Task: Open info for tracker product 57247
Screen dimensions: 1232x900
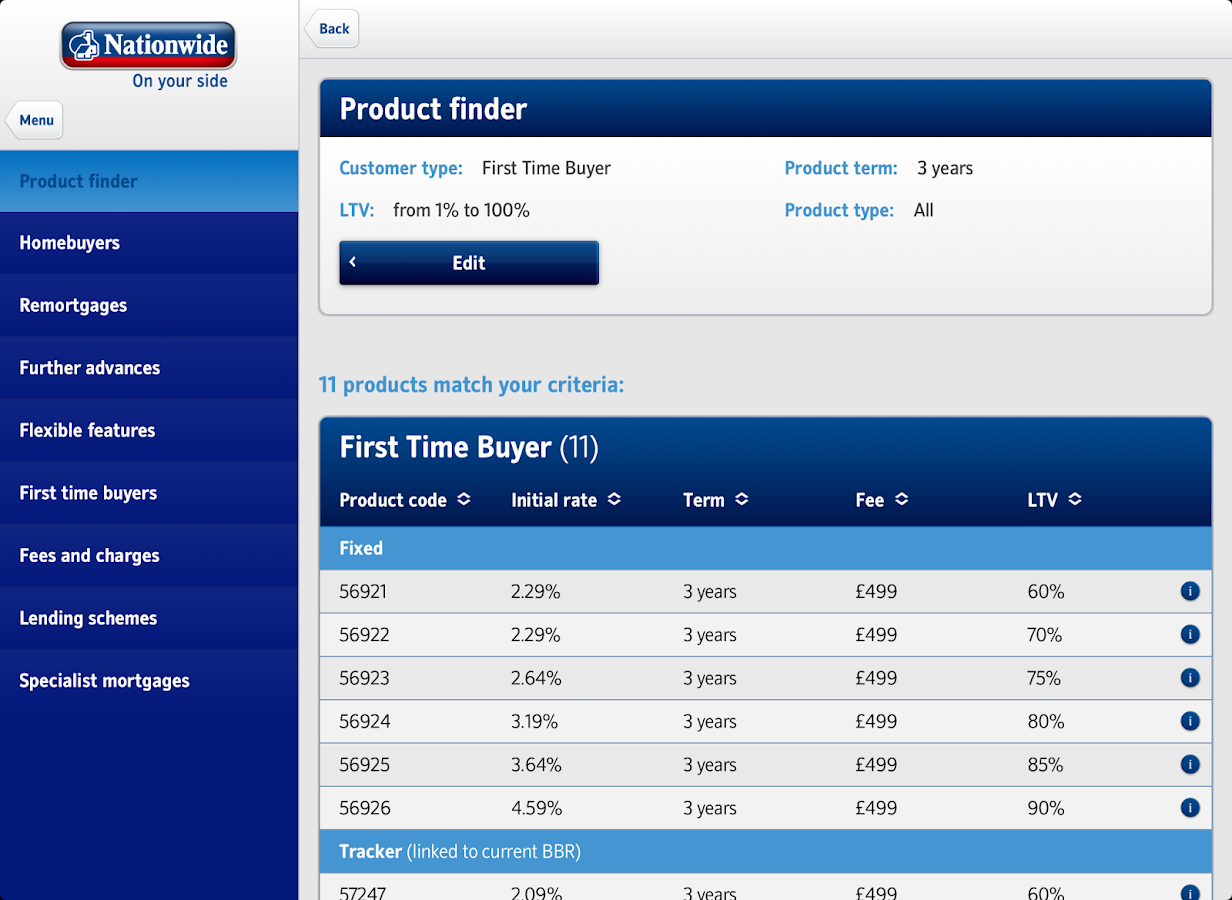Action: tap(1190, 893)
